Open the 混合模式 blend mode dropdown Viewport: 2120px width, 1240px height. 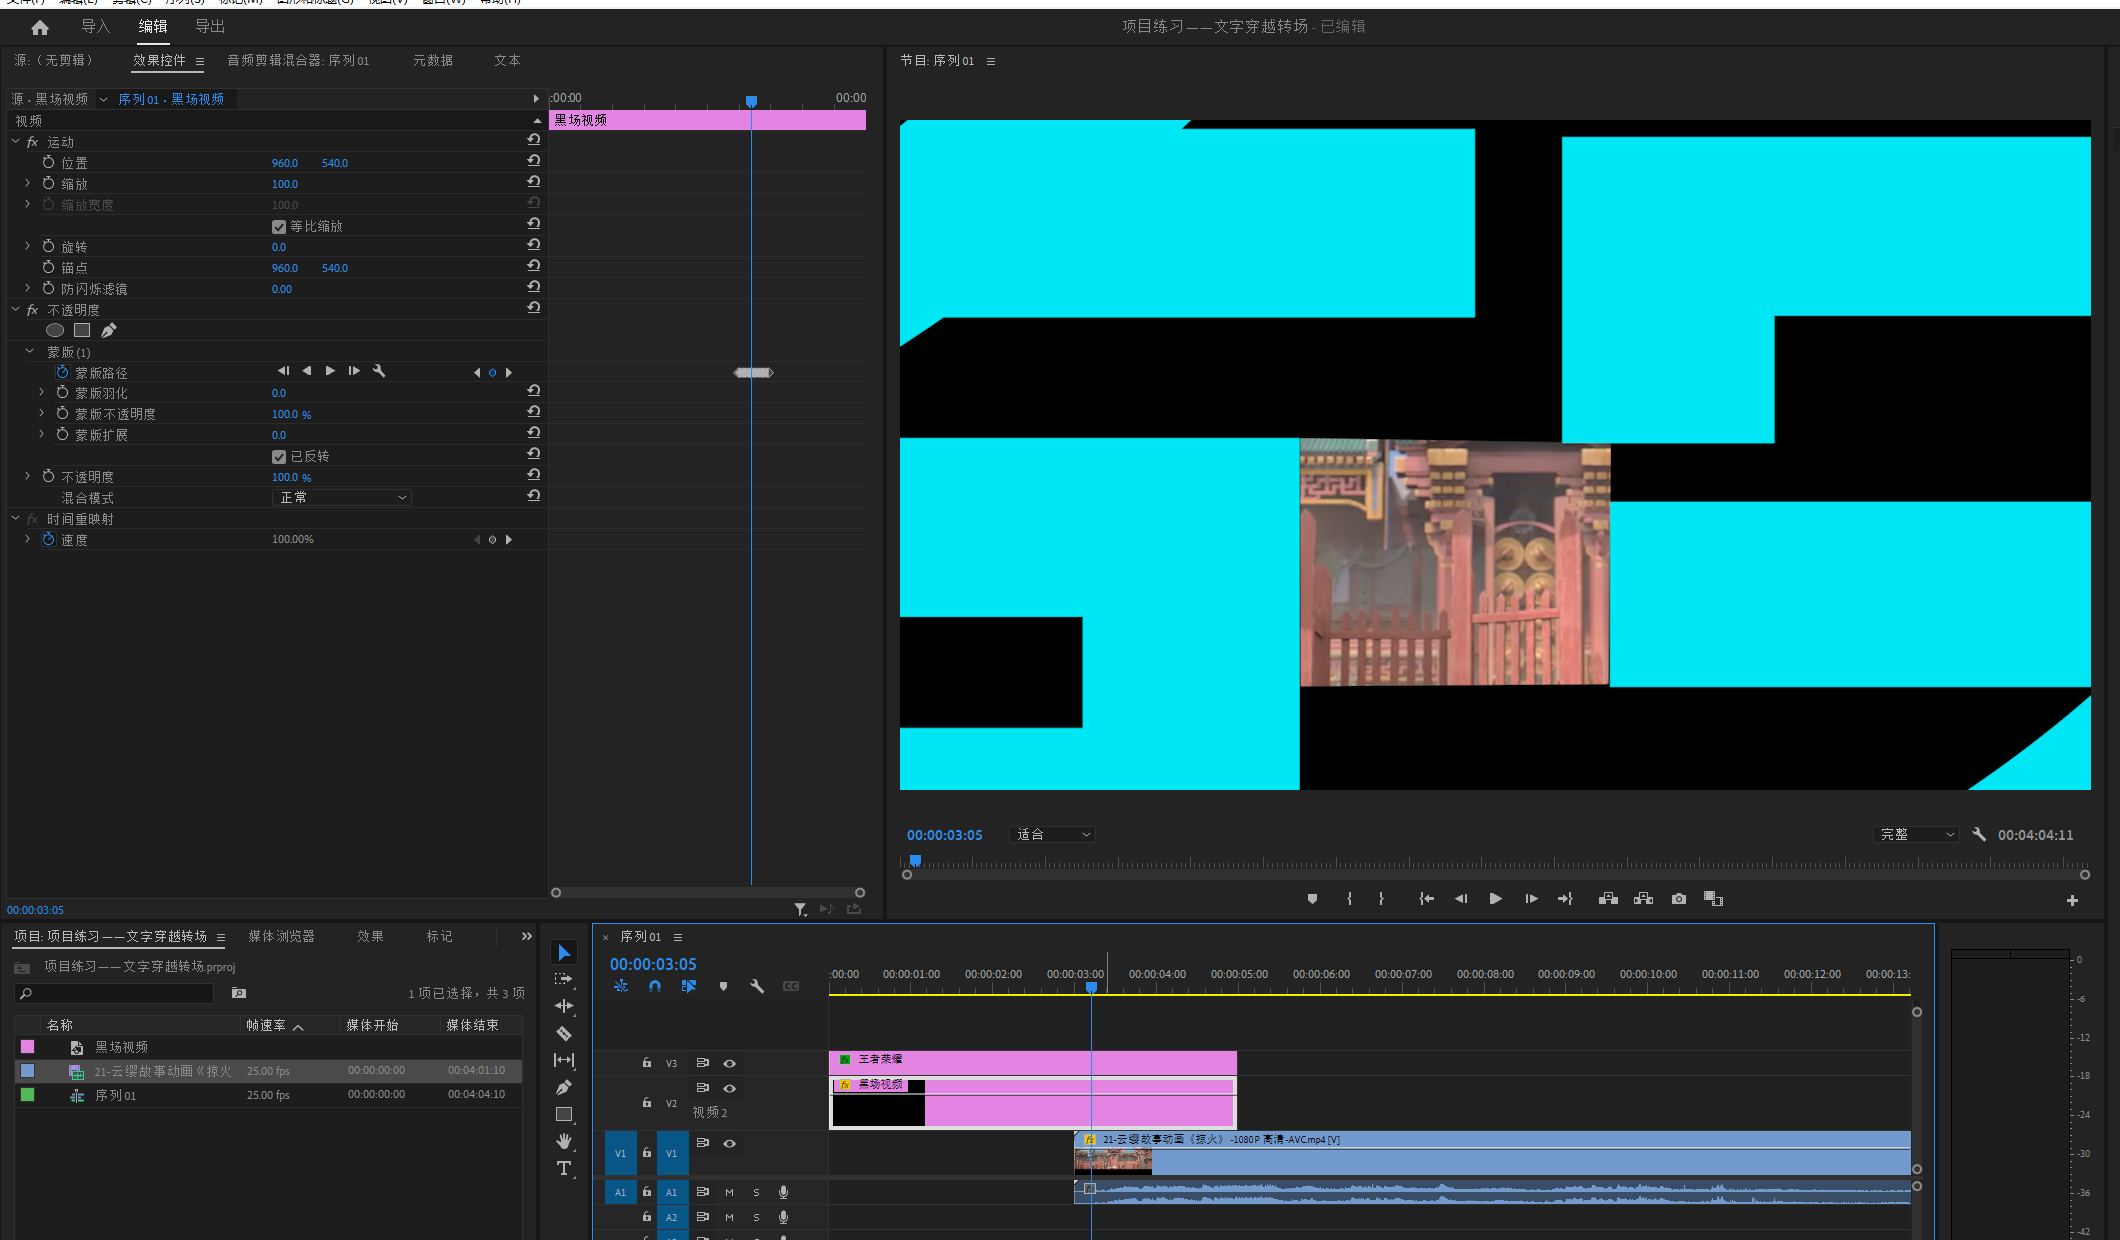pyautogui.click(x=342, y=498)
